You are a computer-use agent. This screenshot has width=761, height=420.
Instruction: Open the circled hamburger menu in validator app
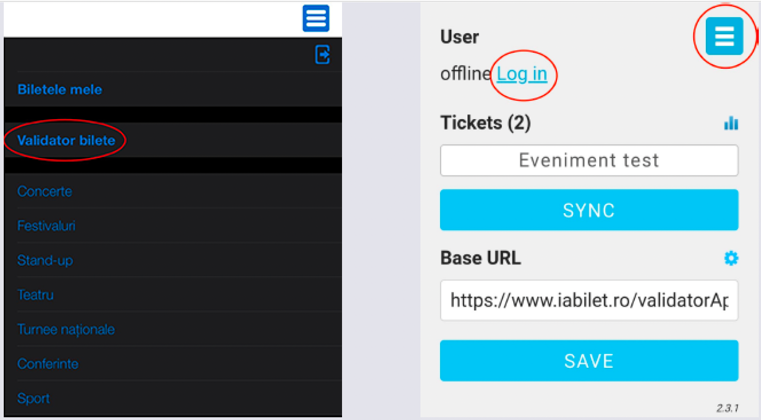724,37
